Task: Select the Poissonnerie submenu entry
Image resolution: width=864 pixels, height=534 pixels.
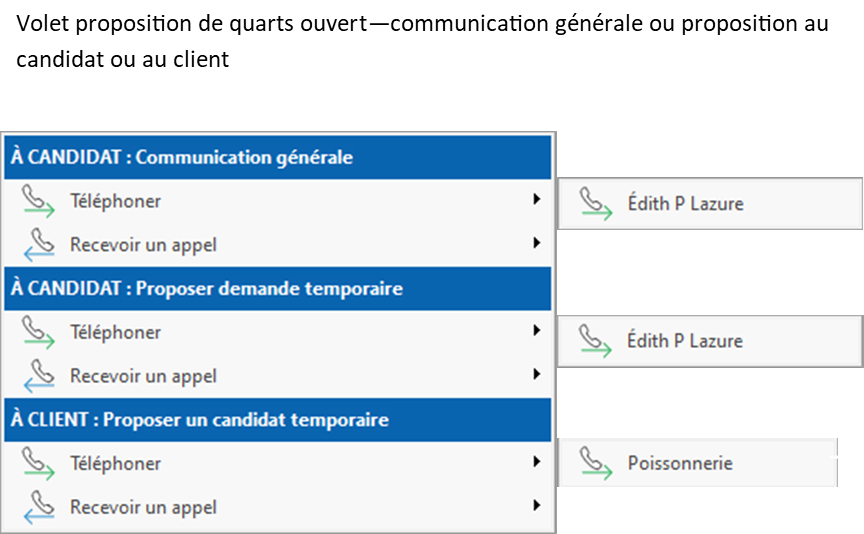Action: tap(680, 463)
